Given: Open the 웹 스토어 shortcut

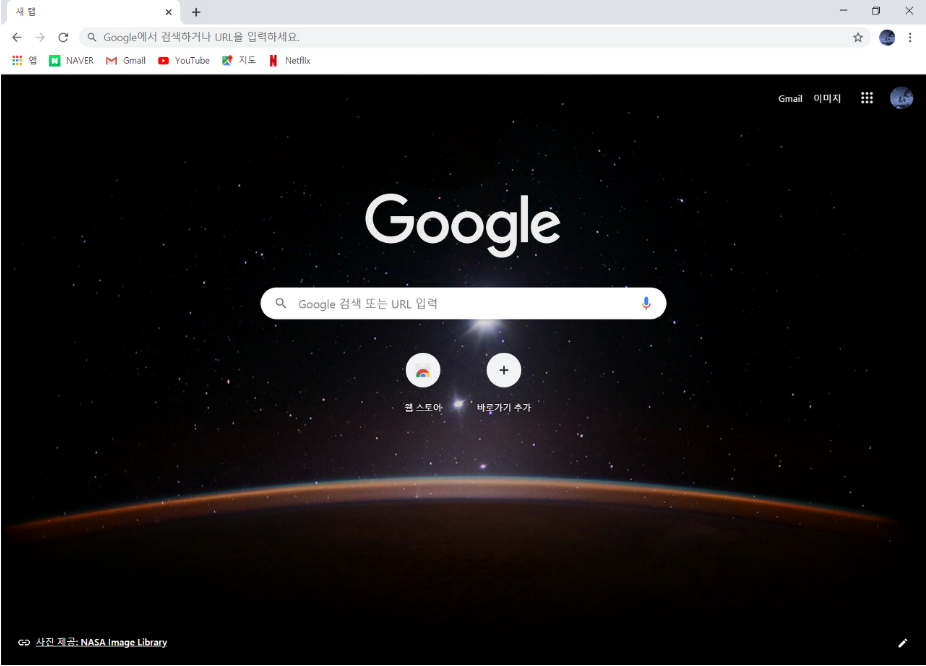Looking at the screenshot, I should pos(423,383).
